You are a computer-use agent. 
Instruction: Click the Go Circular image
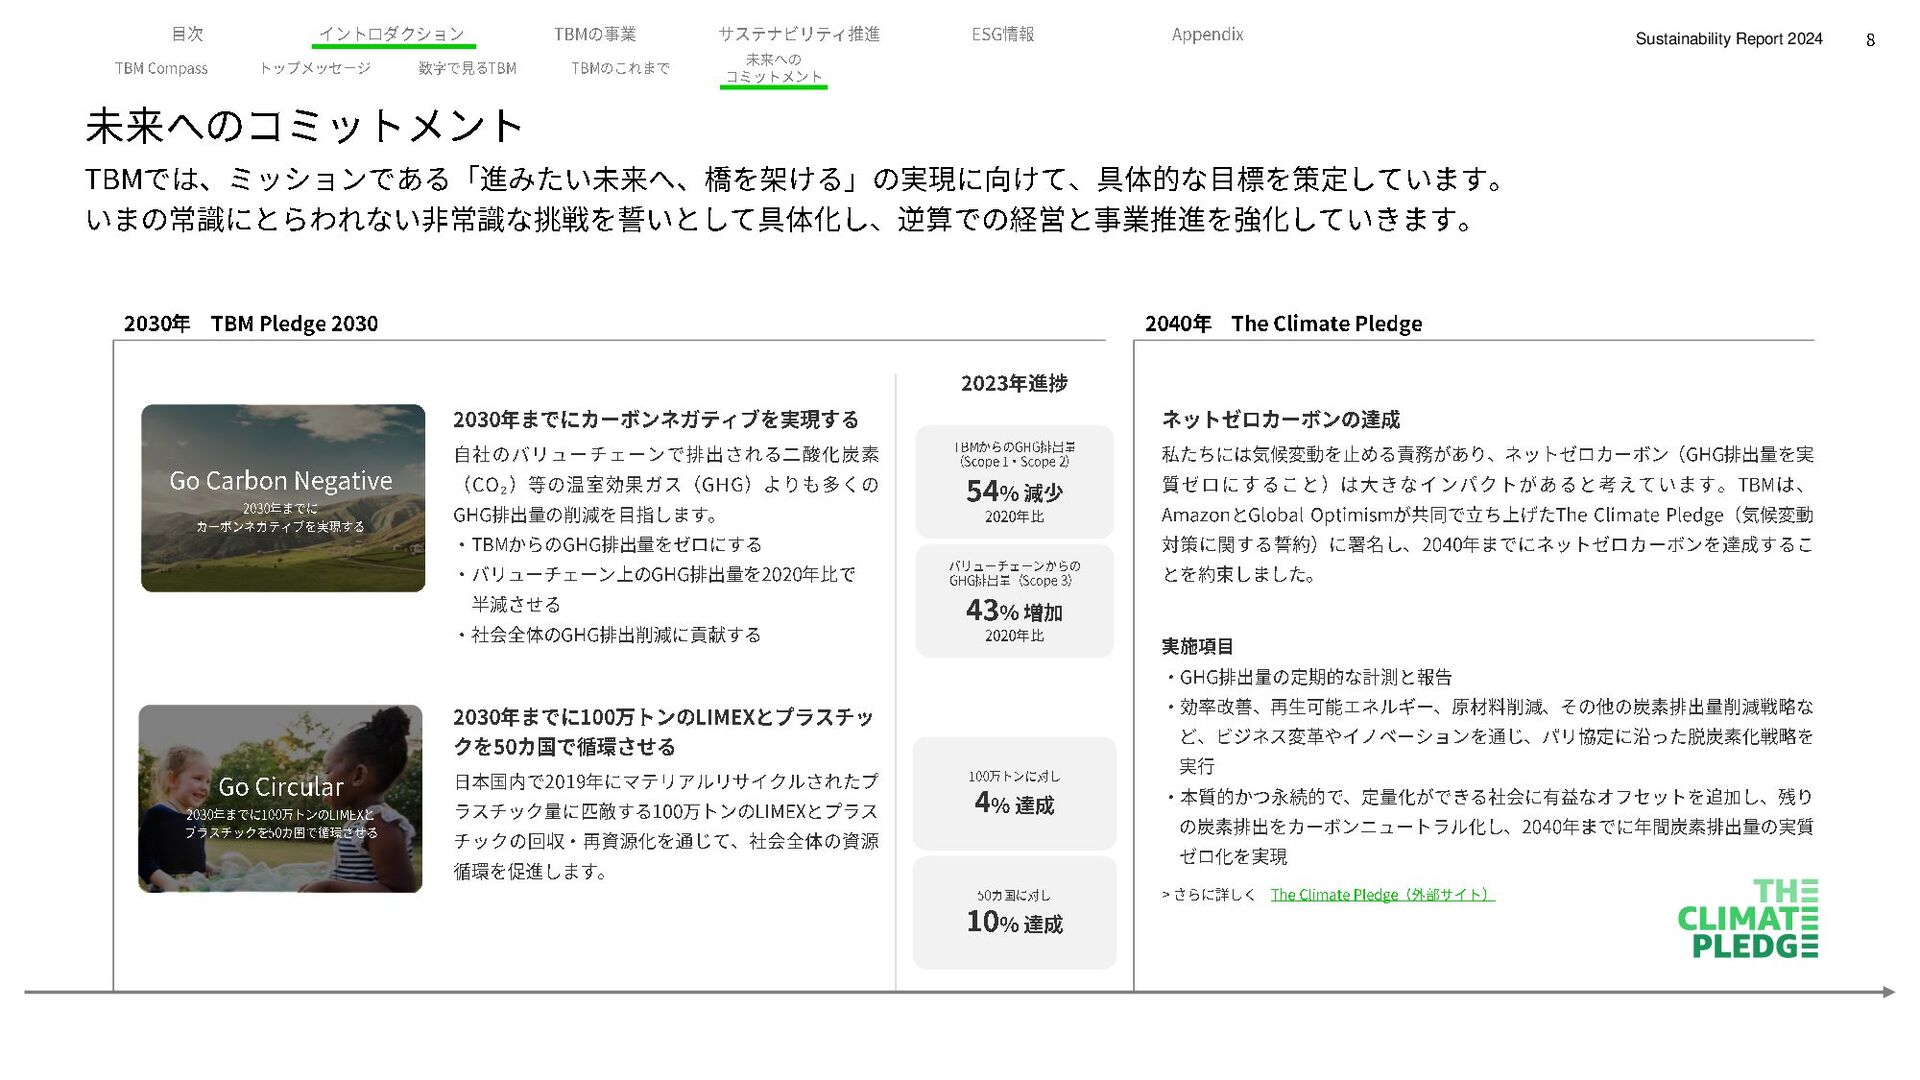pos(280,798)
